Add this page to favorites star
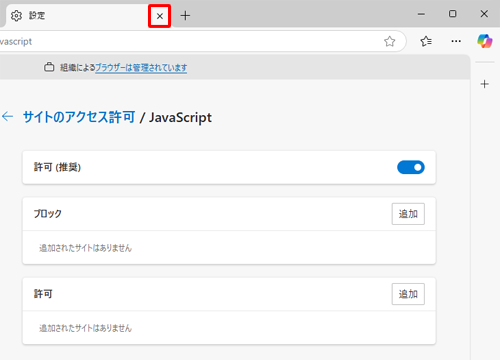 point(389,41)
